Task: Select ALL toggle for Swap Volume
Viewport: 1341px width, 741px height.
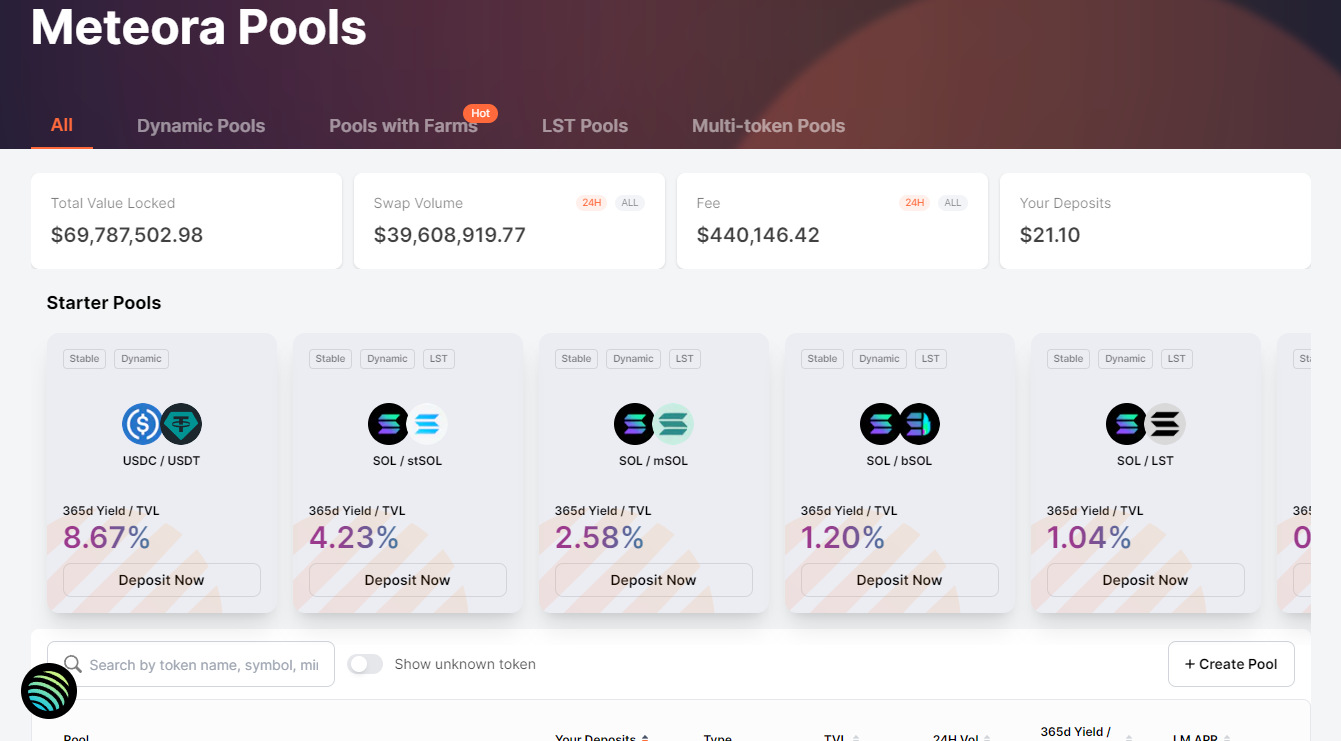Action: 629,203
